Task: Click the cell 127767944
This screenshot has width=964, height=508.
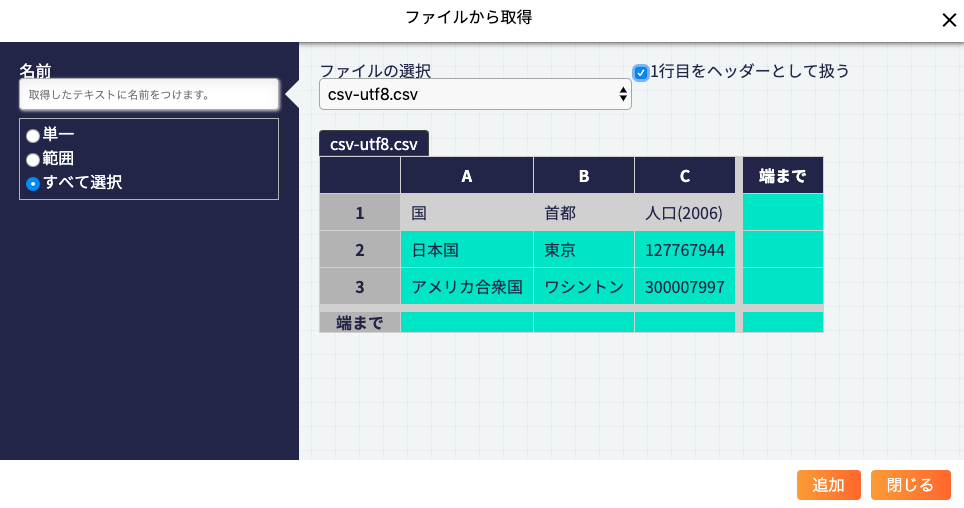Action: [685, 250]
